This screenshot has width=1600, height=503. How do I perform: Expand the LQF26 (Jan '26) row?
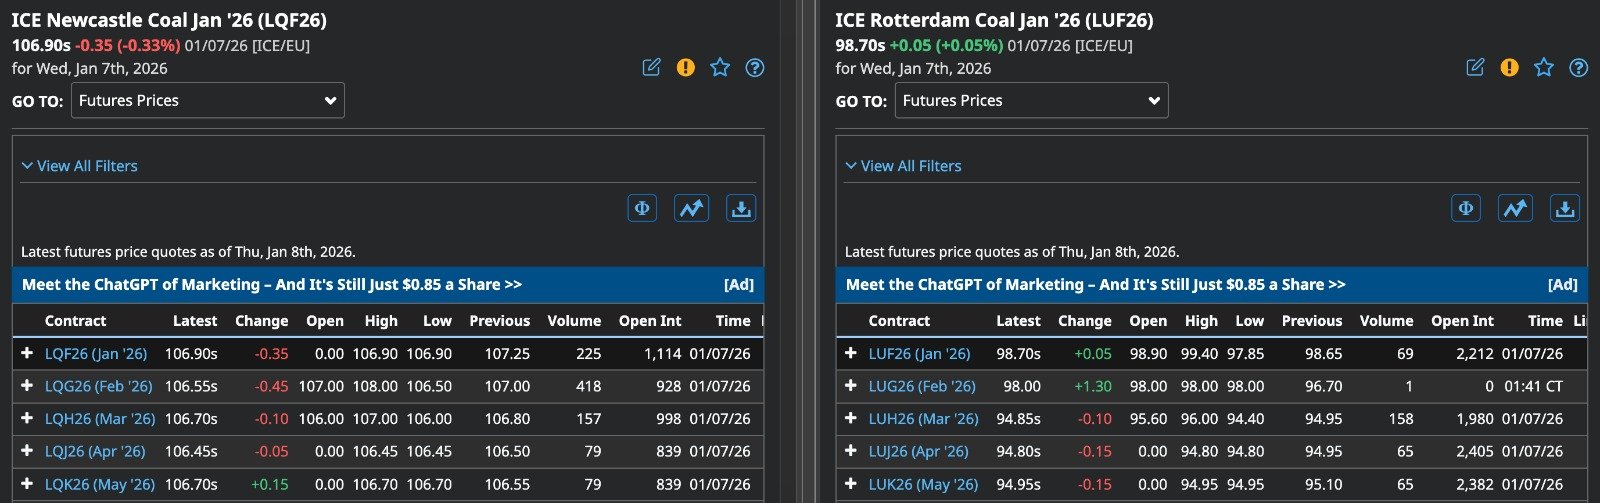pyautogui.click(x=27, y=353)
